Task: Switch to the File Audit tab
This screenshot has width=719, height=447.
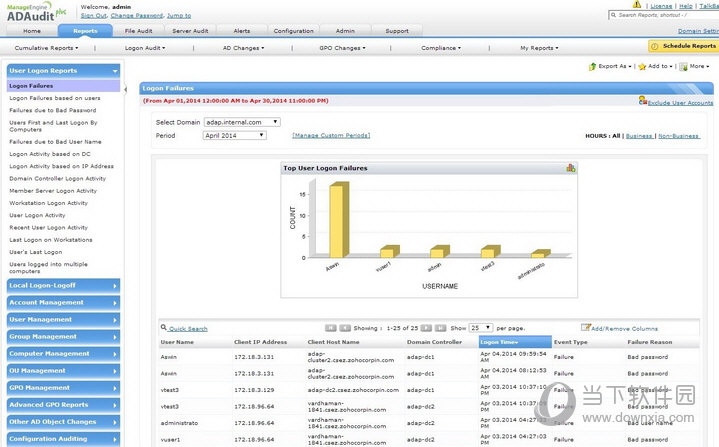Action: (138, 31)
